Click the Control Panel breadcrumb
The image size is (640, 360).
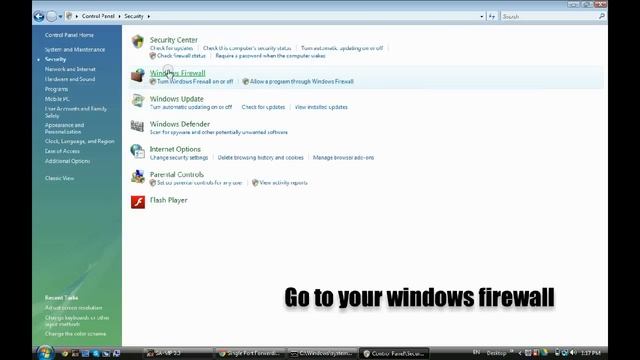tap(98, 16)
